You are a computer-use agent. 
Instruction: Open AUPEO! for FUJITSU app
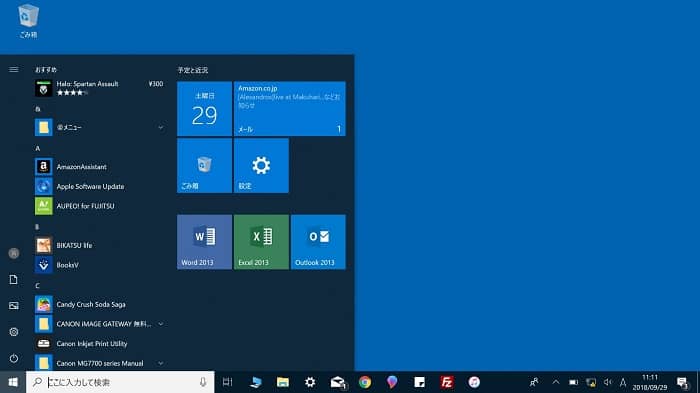point(100,206)
